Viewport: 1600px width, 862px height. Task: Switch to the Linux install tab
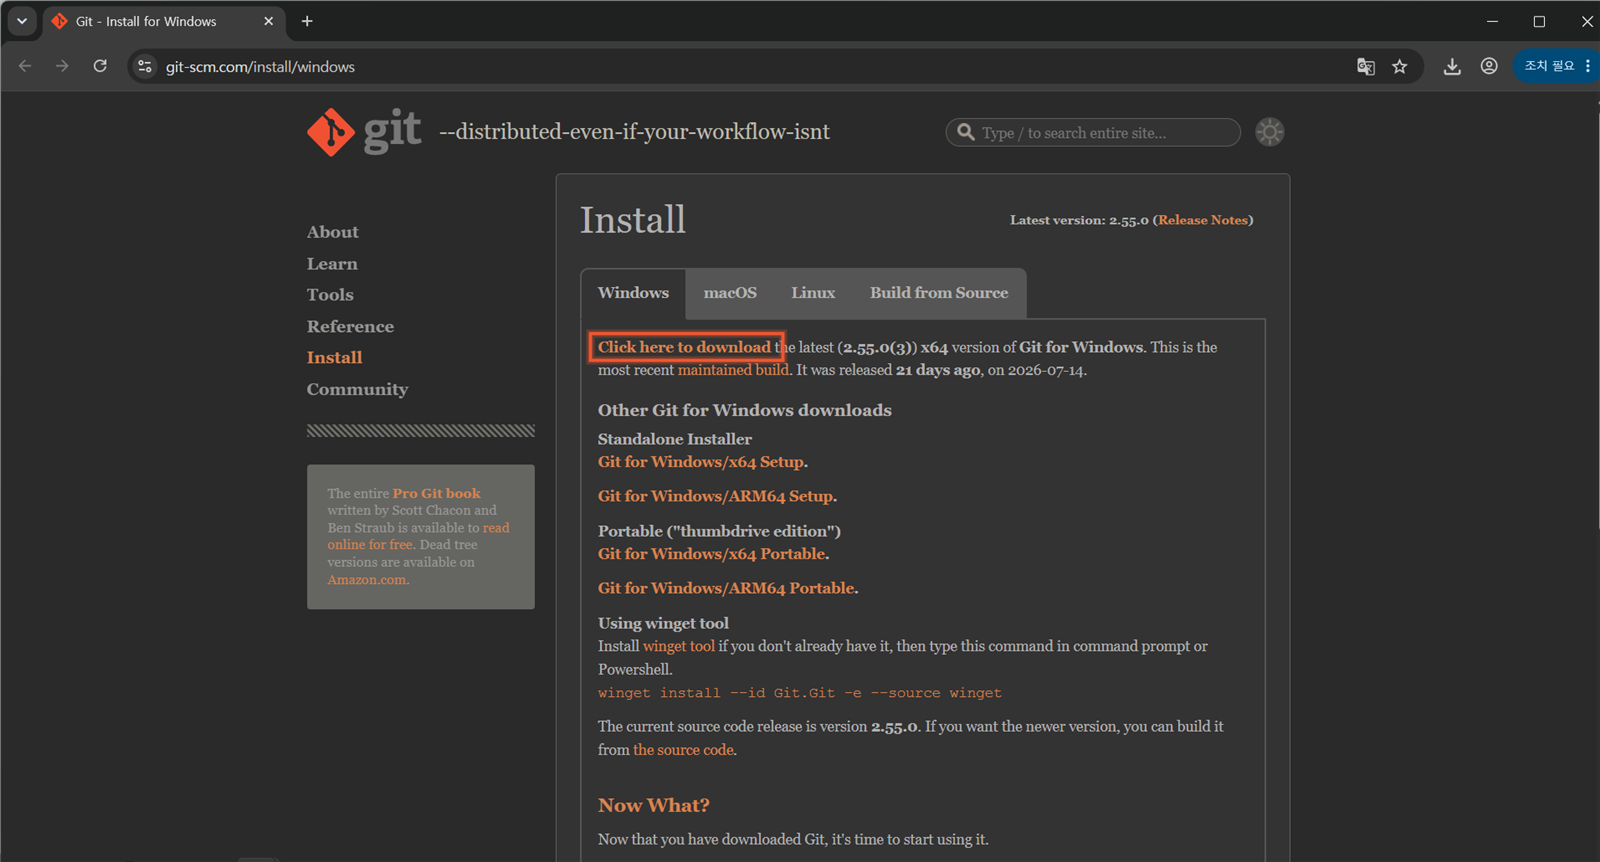click(x=813, y=293)
